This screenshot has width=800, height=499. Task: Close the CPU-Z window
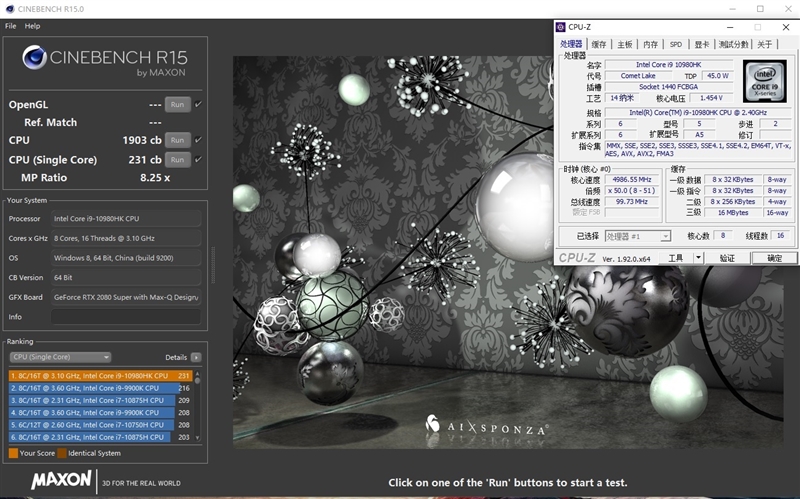(786, 27)
